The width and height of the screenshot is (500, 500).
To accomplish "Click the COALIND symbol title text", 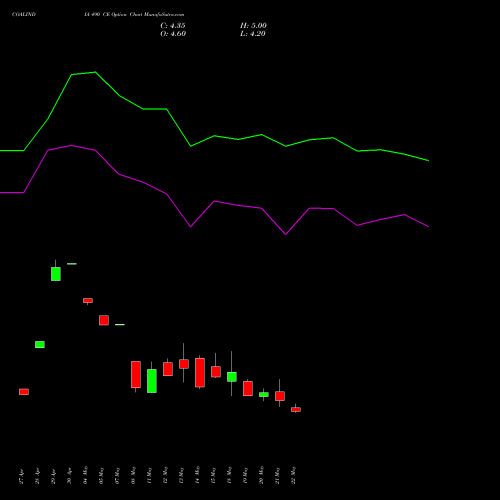I will click(24, 15).
